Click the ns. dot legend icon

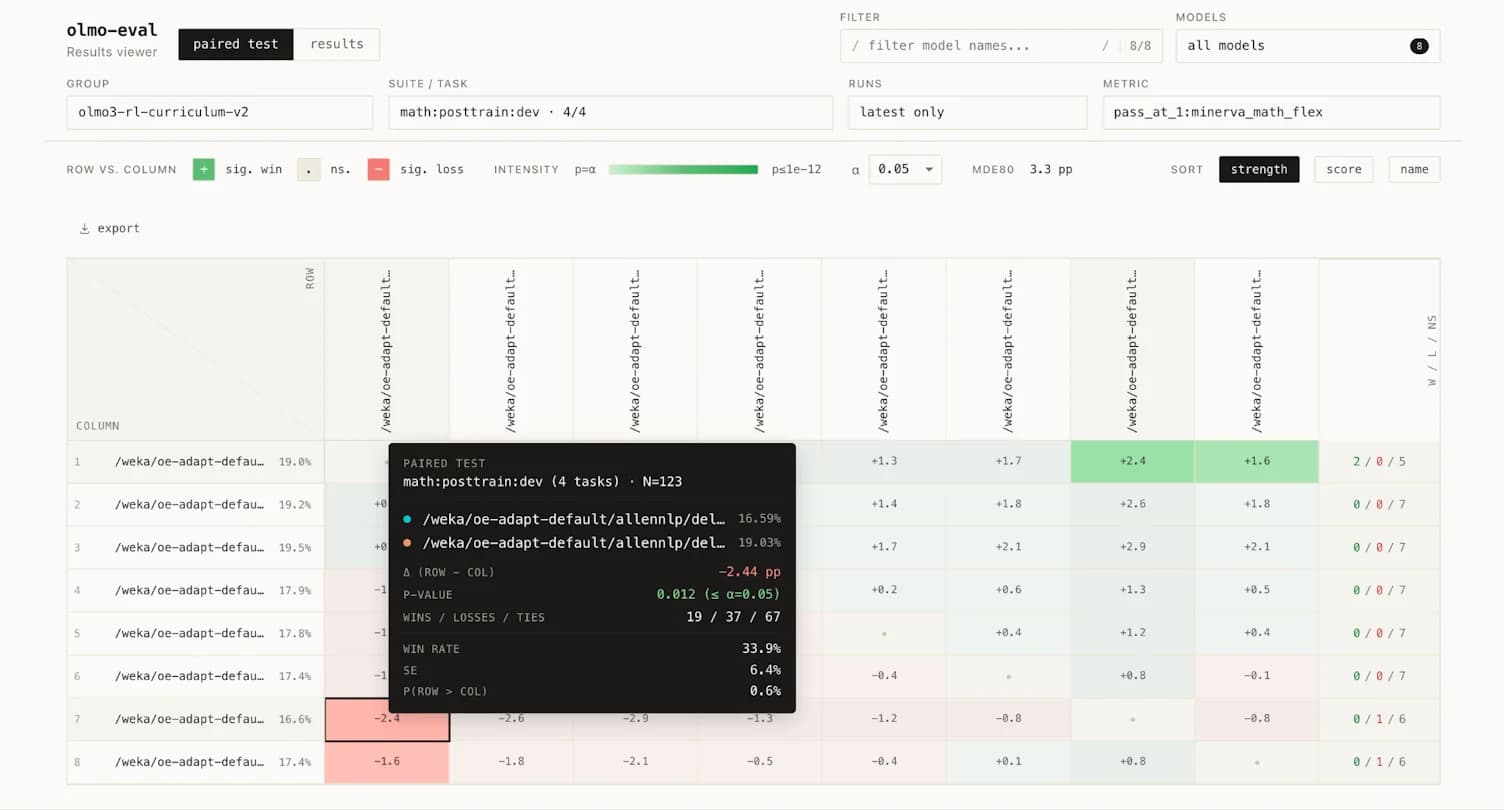point(308,169)
